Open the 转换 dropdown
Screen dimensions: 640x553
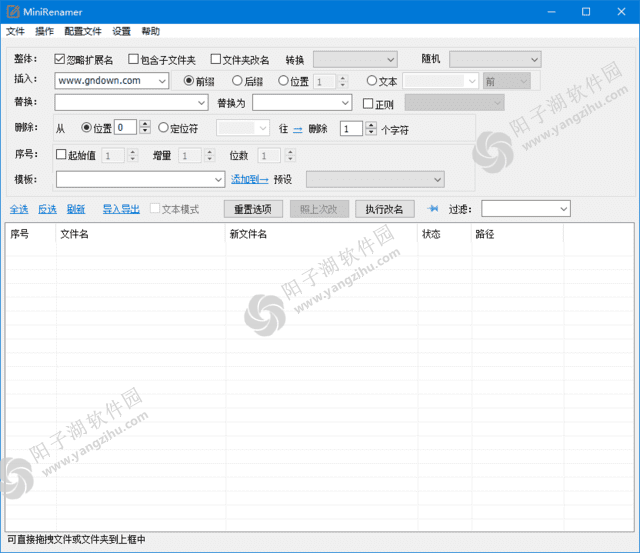pyautogui.click(x=355, y=60)
